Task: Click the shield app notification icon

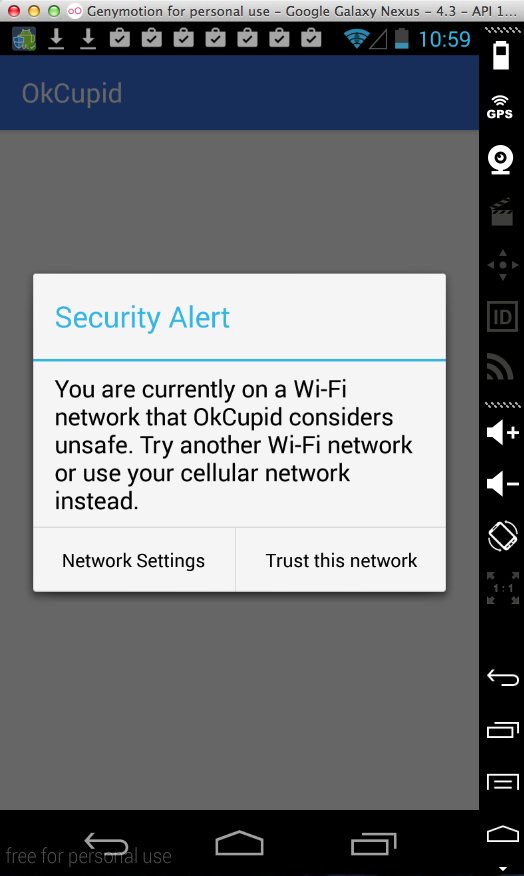Action: pyautogui.click(x=24, y=39)
